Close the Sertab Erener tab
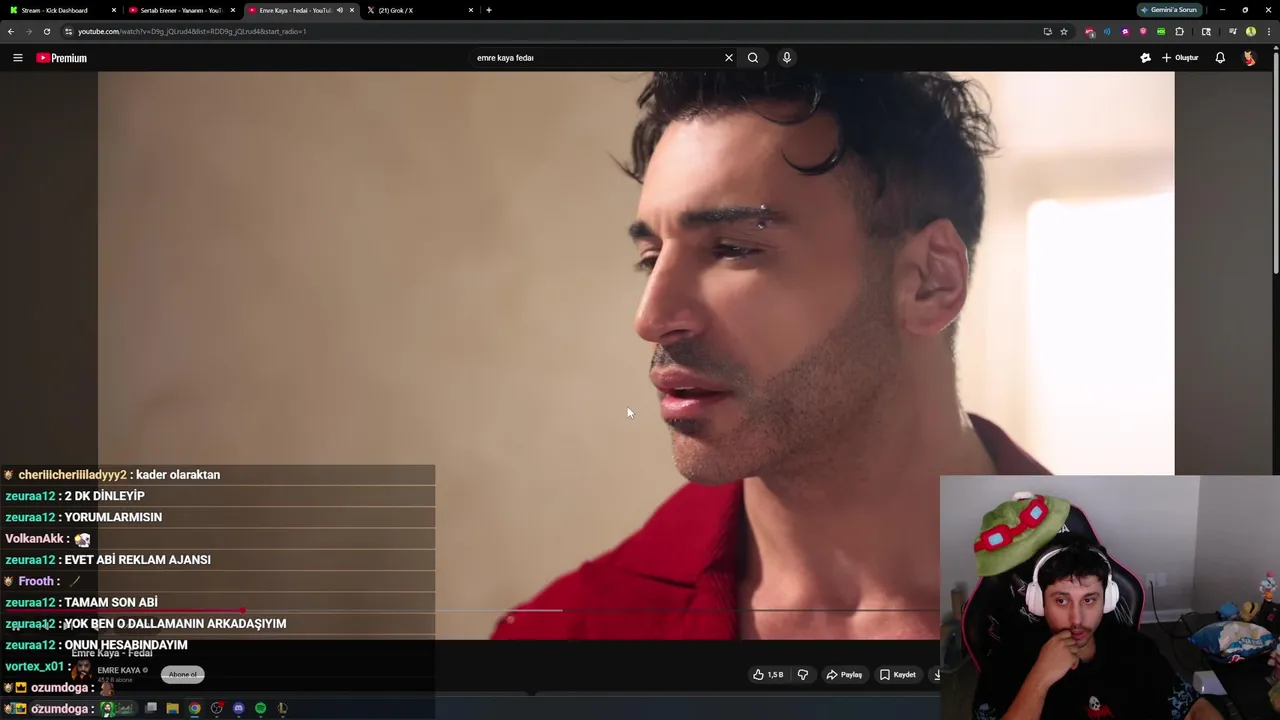Image resolution: width=1280 pixels, height=720 pixels. (x=233, y=10)
